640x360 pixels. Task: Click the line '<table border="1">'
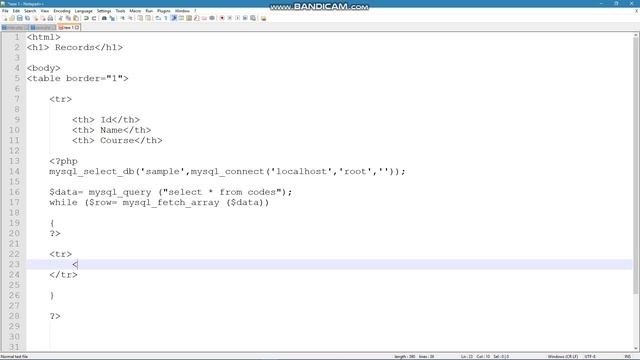(x=78, y=78)
